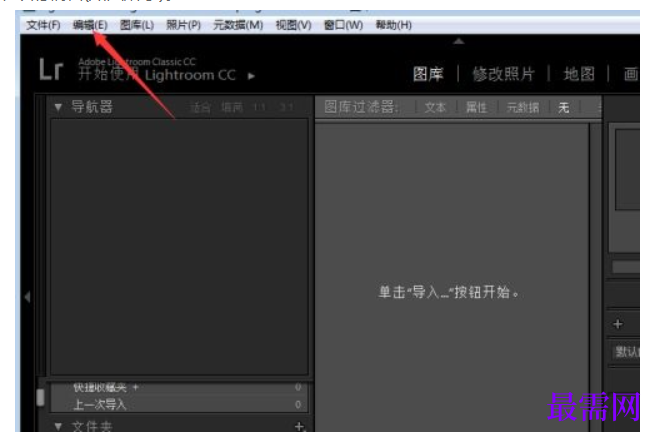Click the plus icon in right panel
This screenshot has height=438, width=659.
click(618, 324)
